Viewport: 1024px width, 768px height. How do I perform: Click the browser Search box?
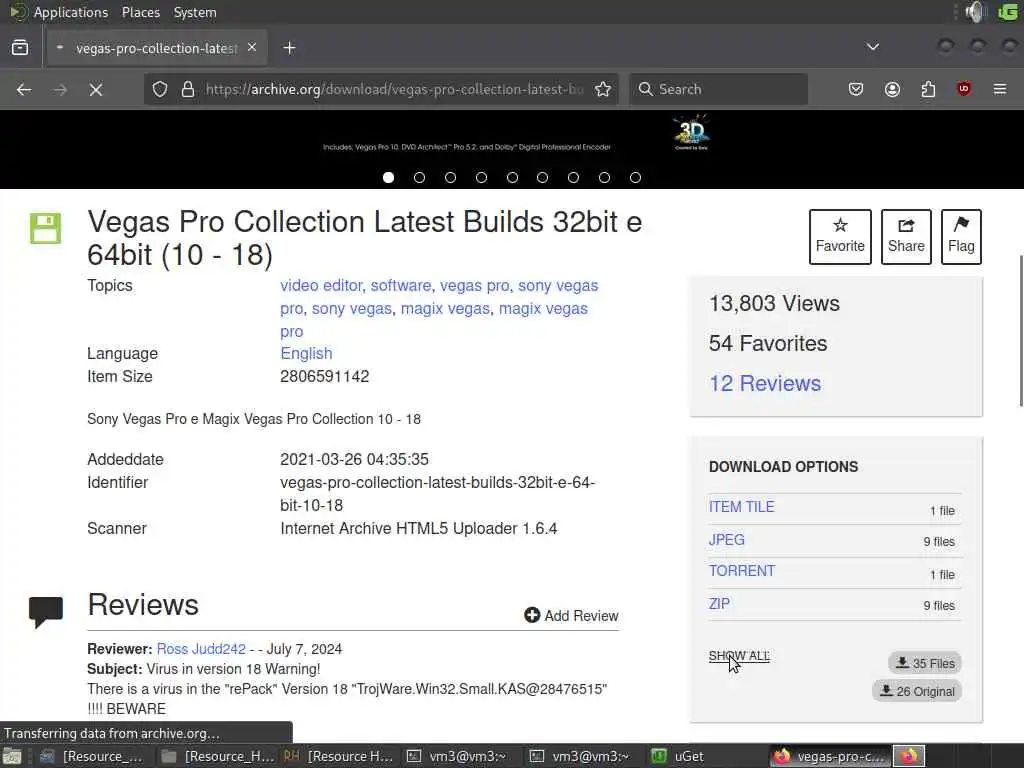718,89
